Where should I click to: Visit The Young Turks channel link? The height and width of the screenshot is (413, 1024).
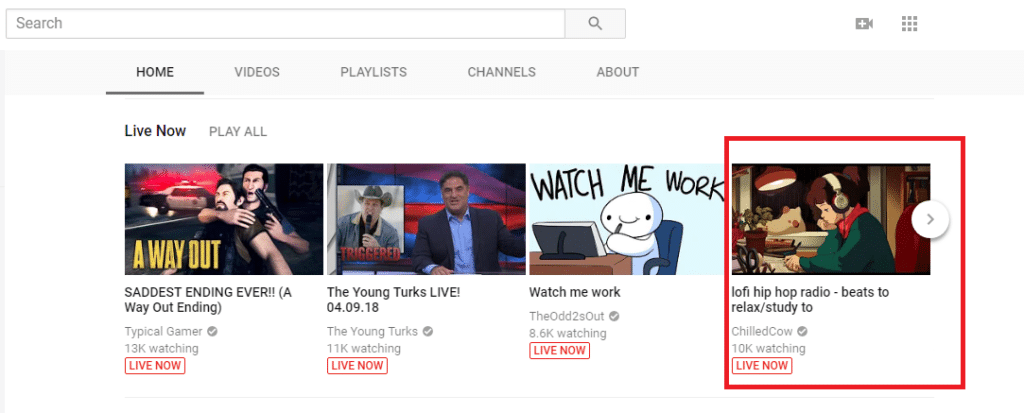373,331
